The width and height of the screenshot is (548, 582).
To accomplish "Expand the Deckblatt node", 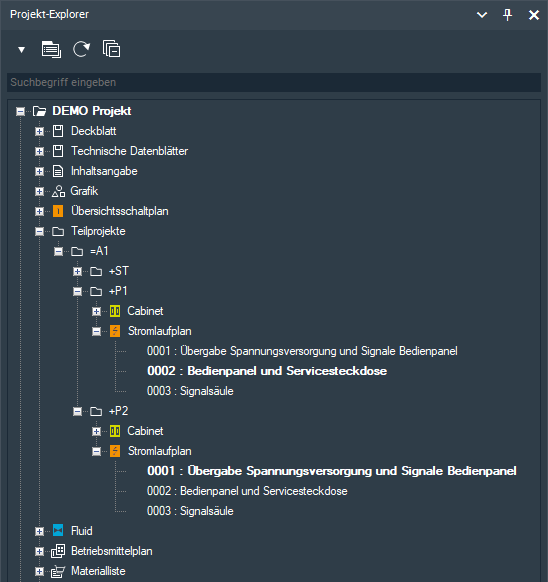I will pos(39,131).
